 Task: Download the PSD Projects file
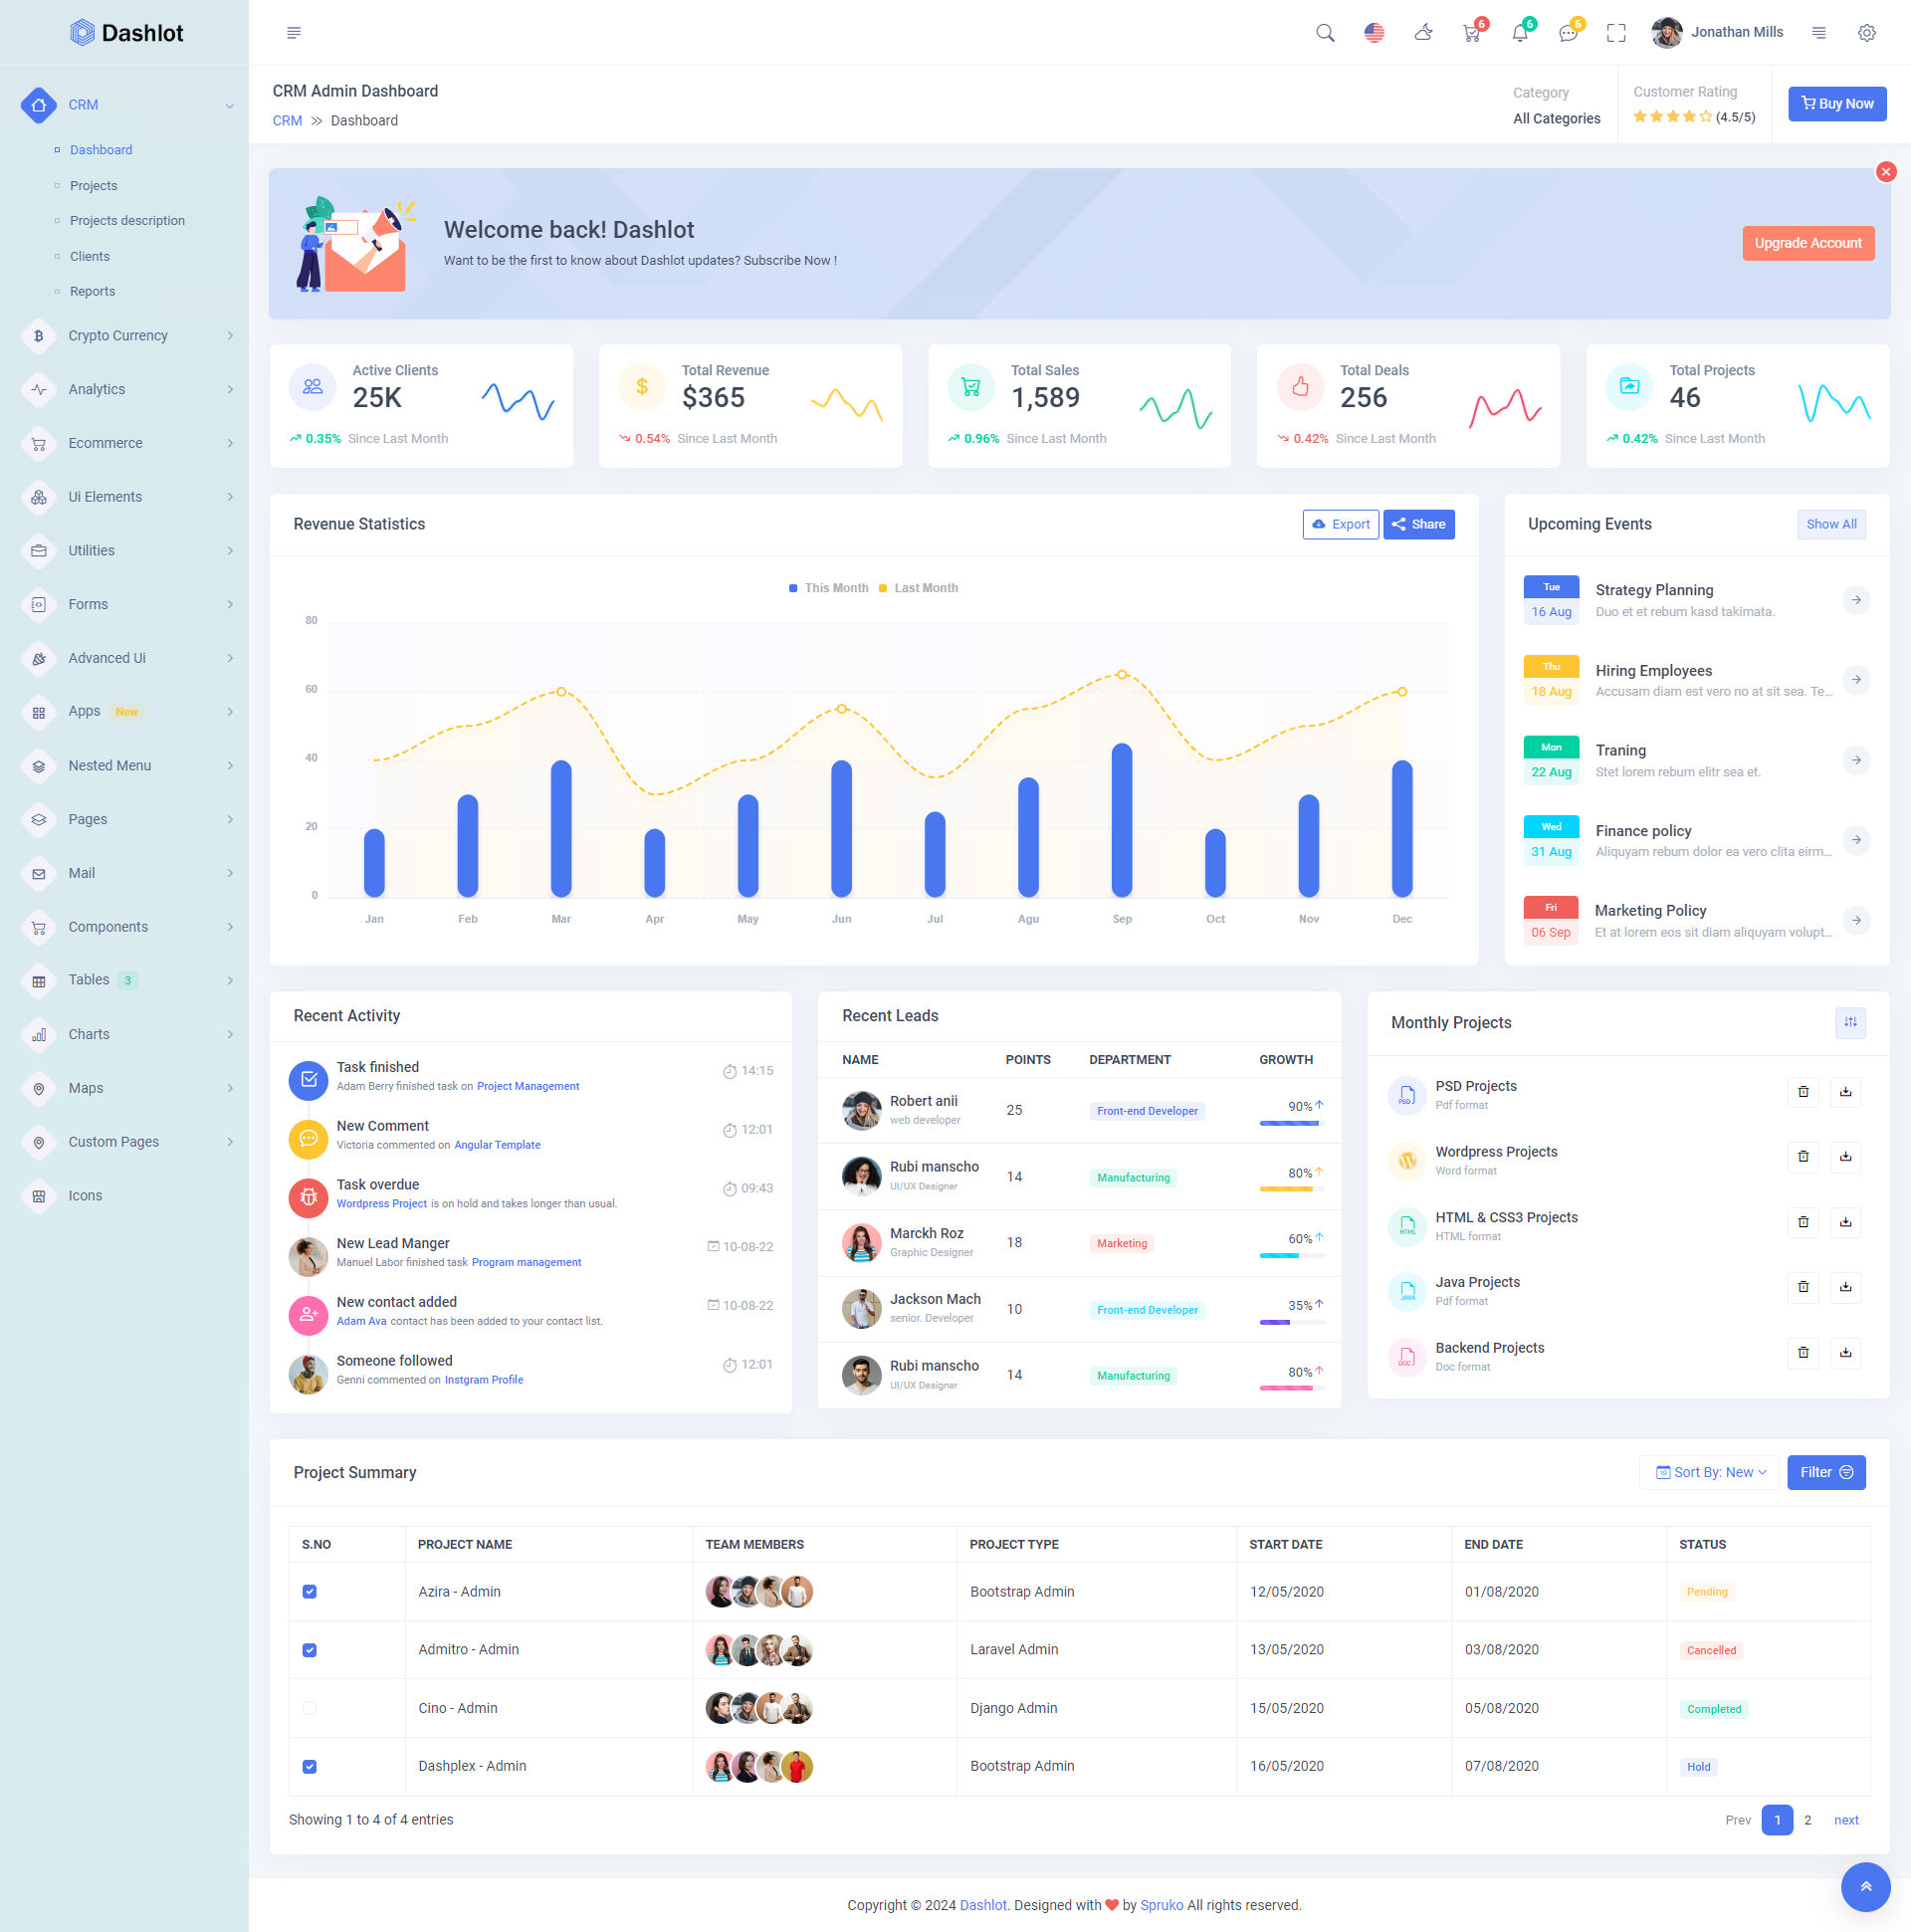[1845, 1091]
